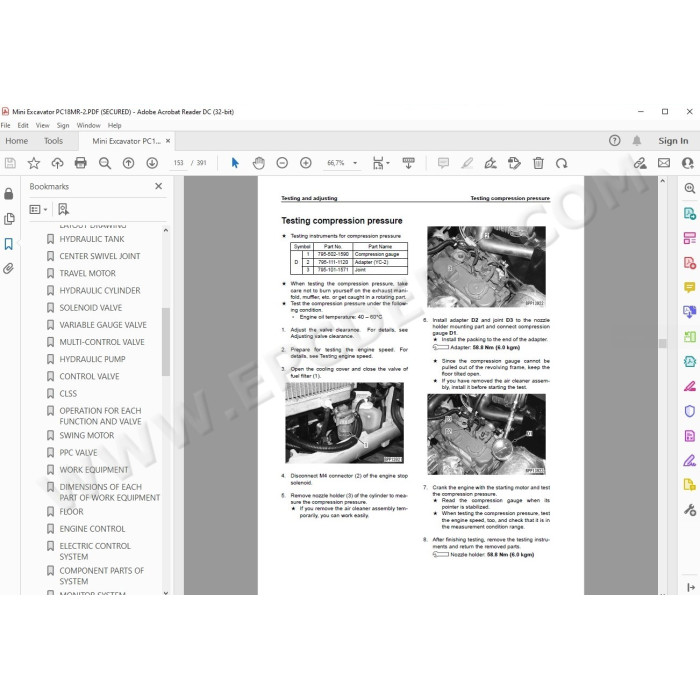Toggle the Bookmarks panel icon
700x700 pixels.
[8, 244]
